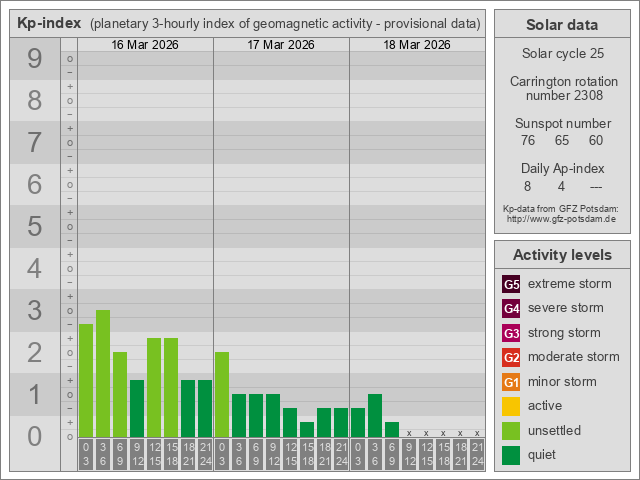Click the G5 extreme storm badge

[x=511, y=284]
